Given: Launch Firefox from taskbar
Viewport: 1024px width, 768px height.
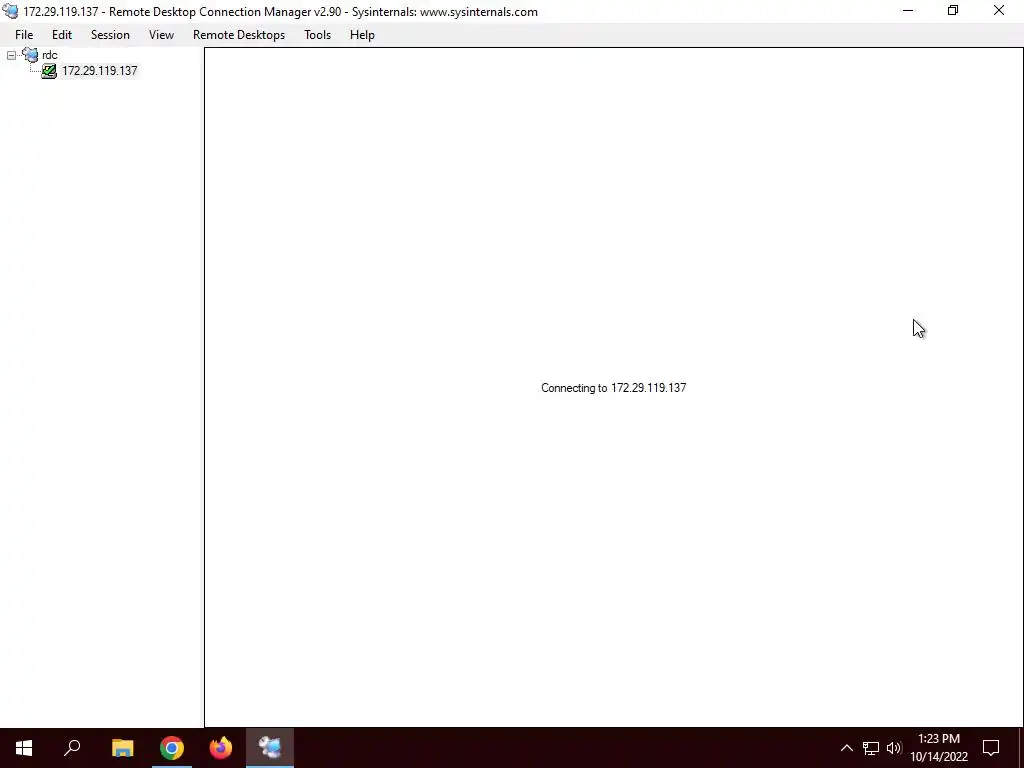Looking at the screenshot, I should click(x=221, y=748).
